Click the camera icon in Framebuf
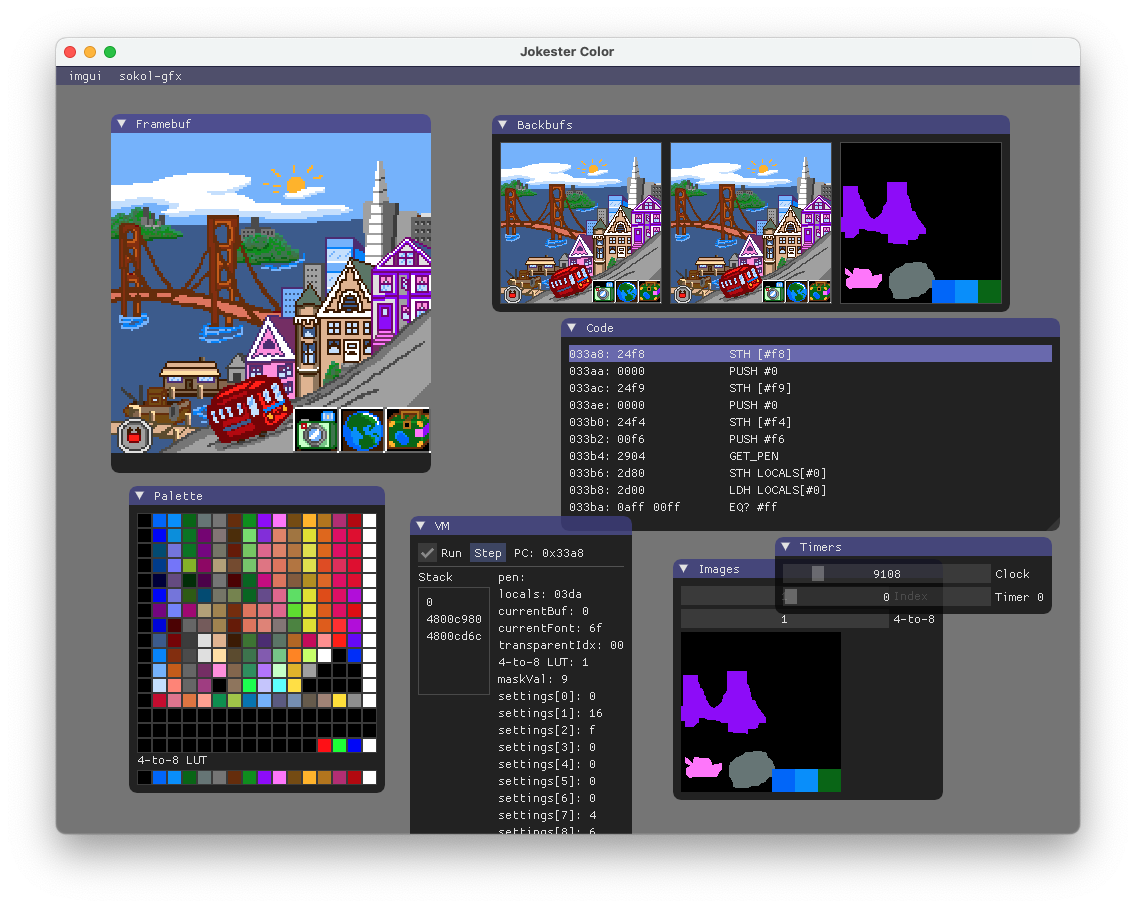 [316, 430]
